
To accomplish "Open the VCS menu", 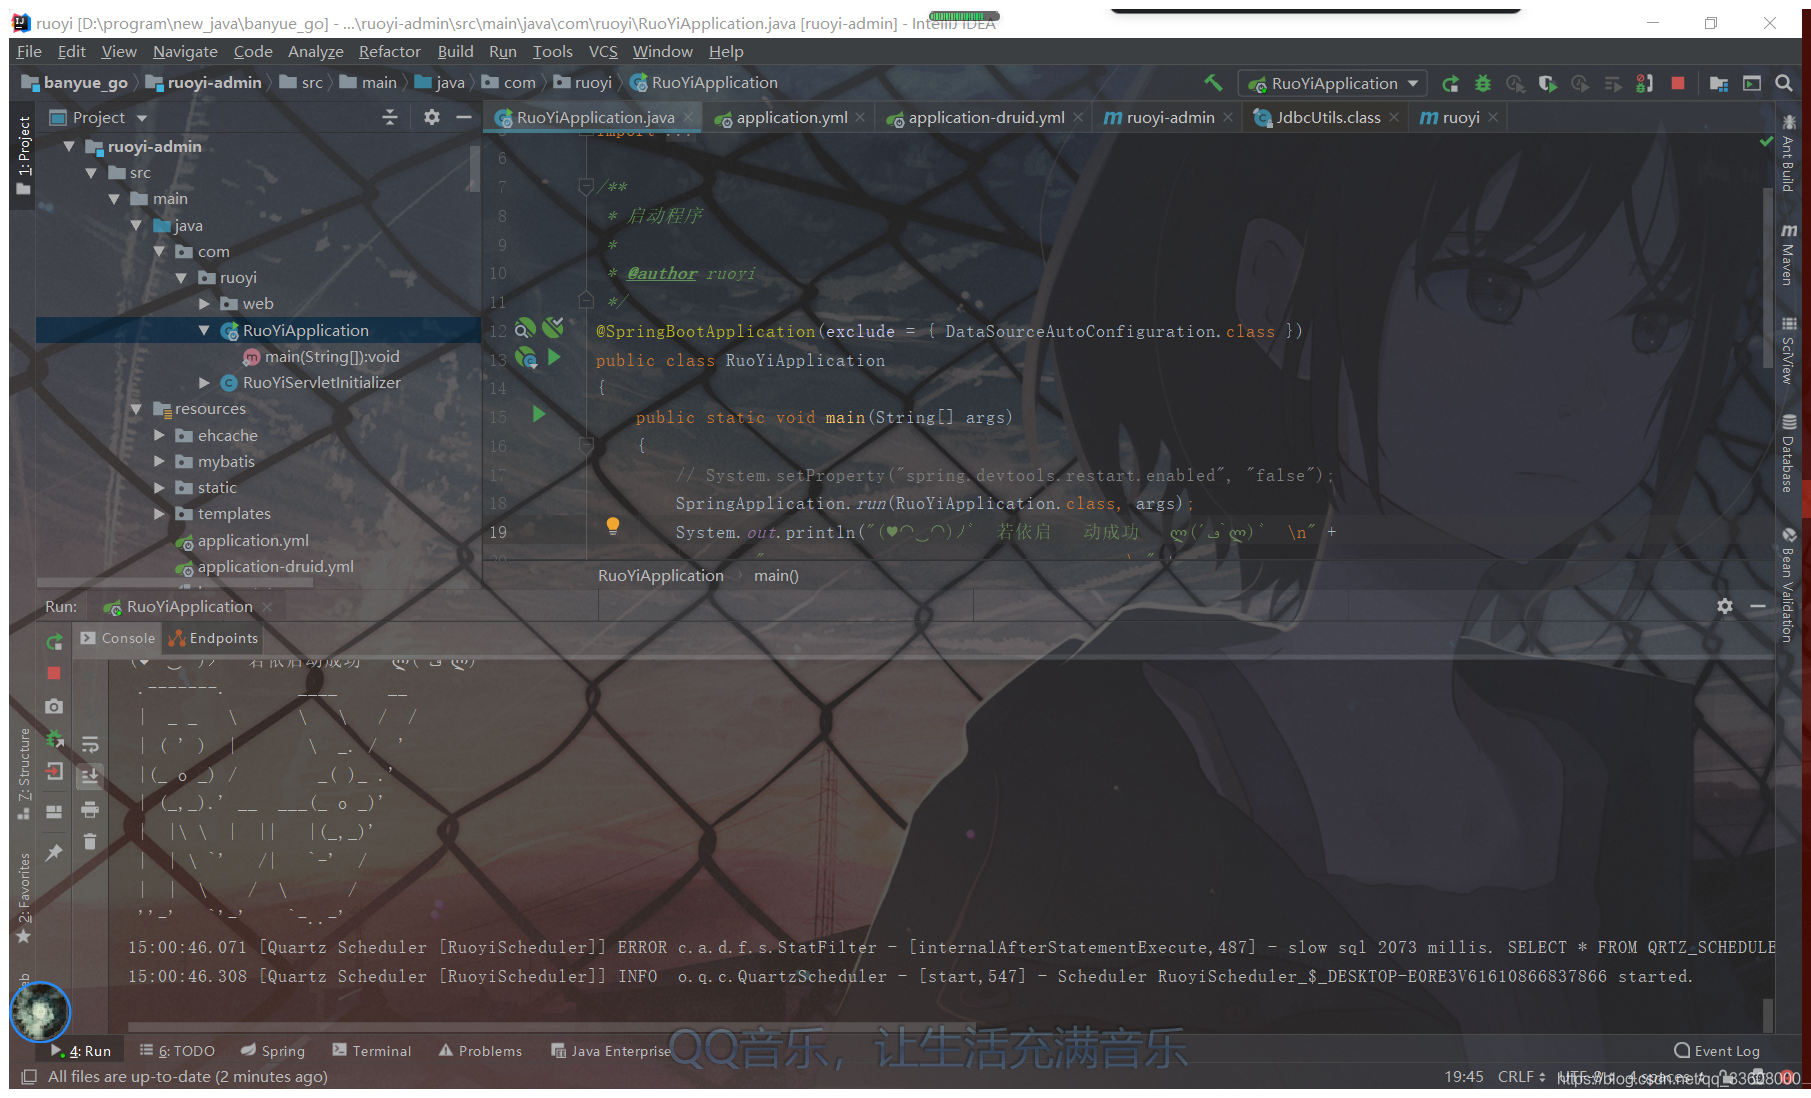I will (603, 52).
